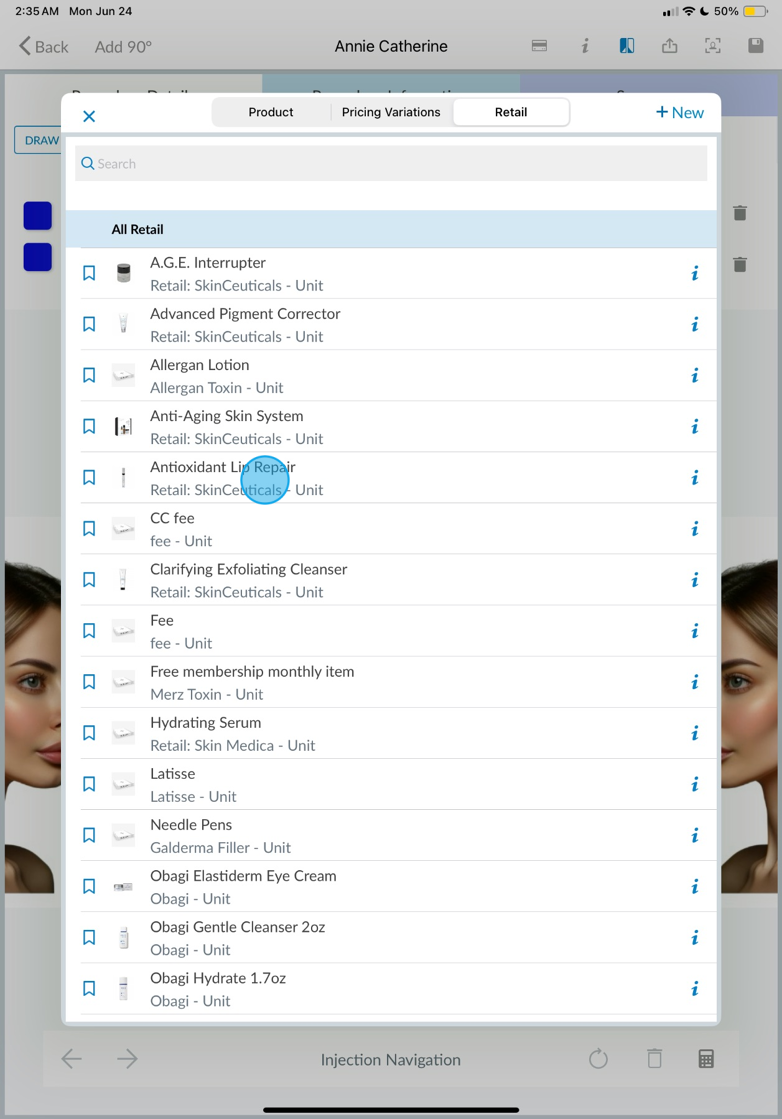This screenshot has height=1119, width=782.
Task: Select the first blue color swatch
Action: (x=38, y=216)
